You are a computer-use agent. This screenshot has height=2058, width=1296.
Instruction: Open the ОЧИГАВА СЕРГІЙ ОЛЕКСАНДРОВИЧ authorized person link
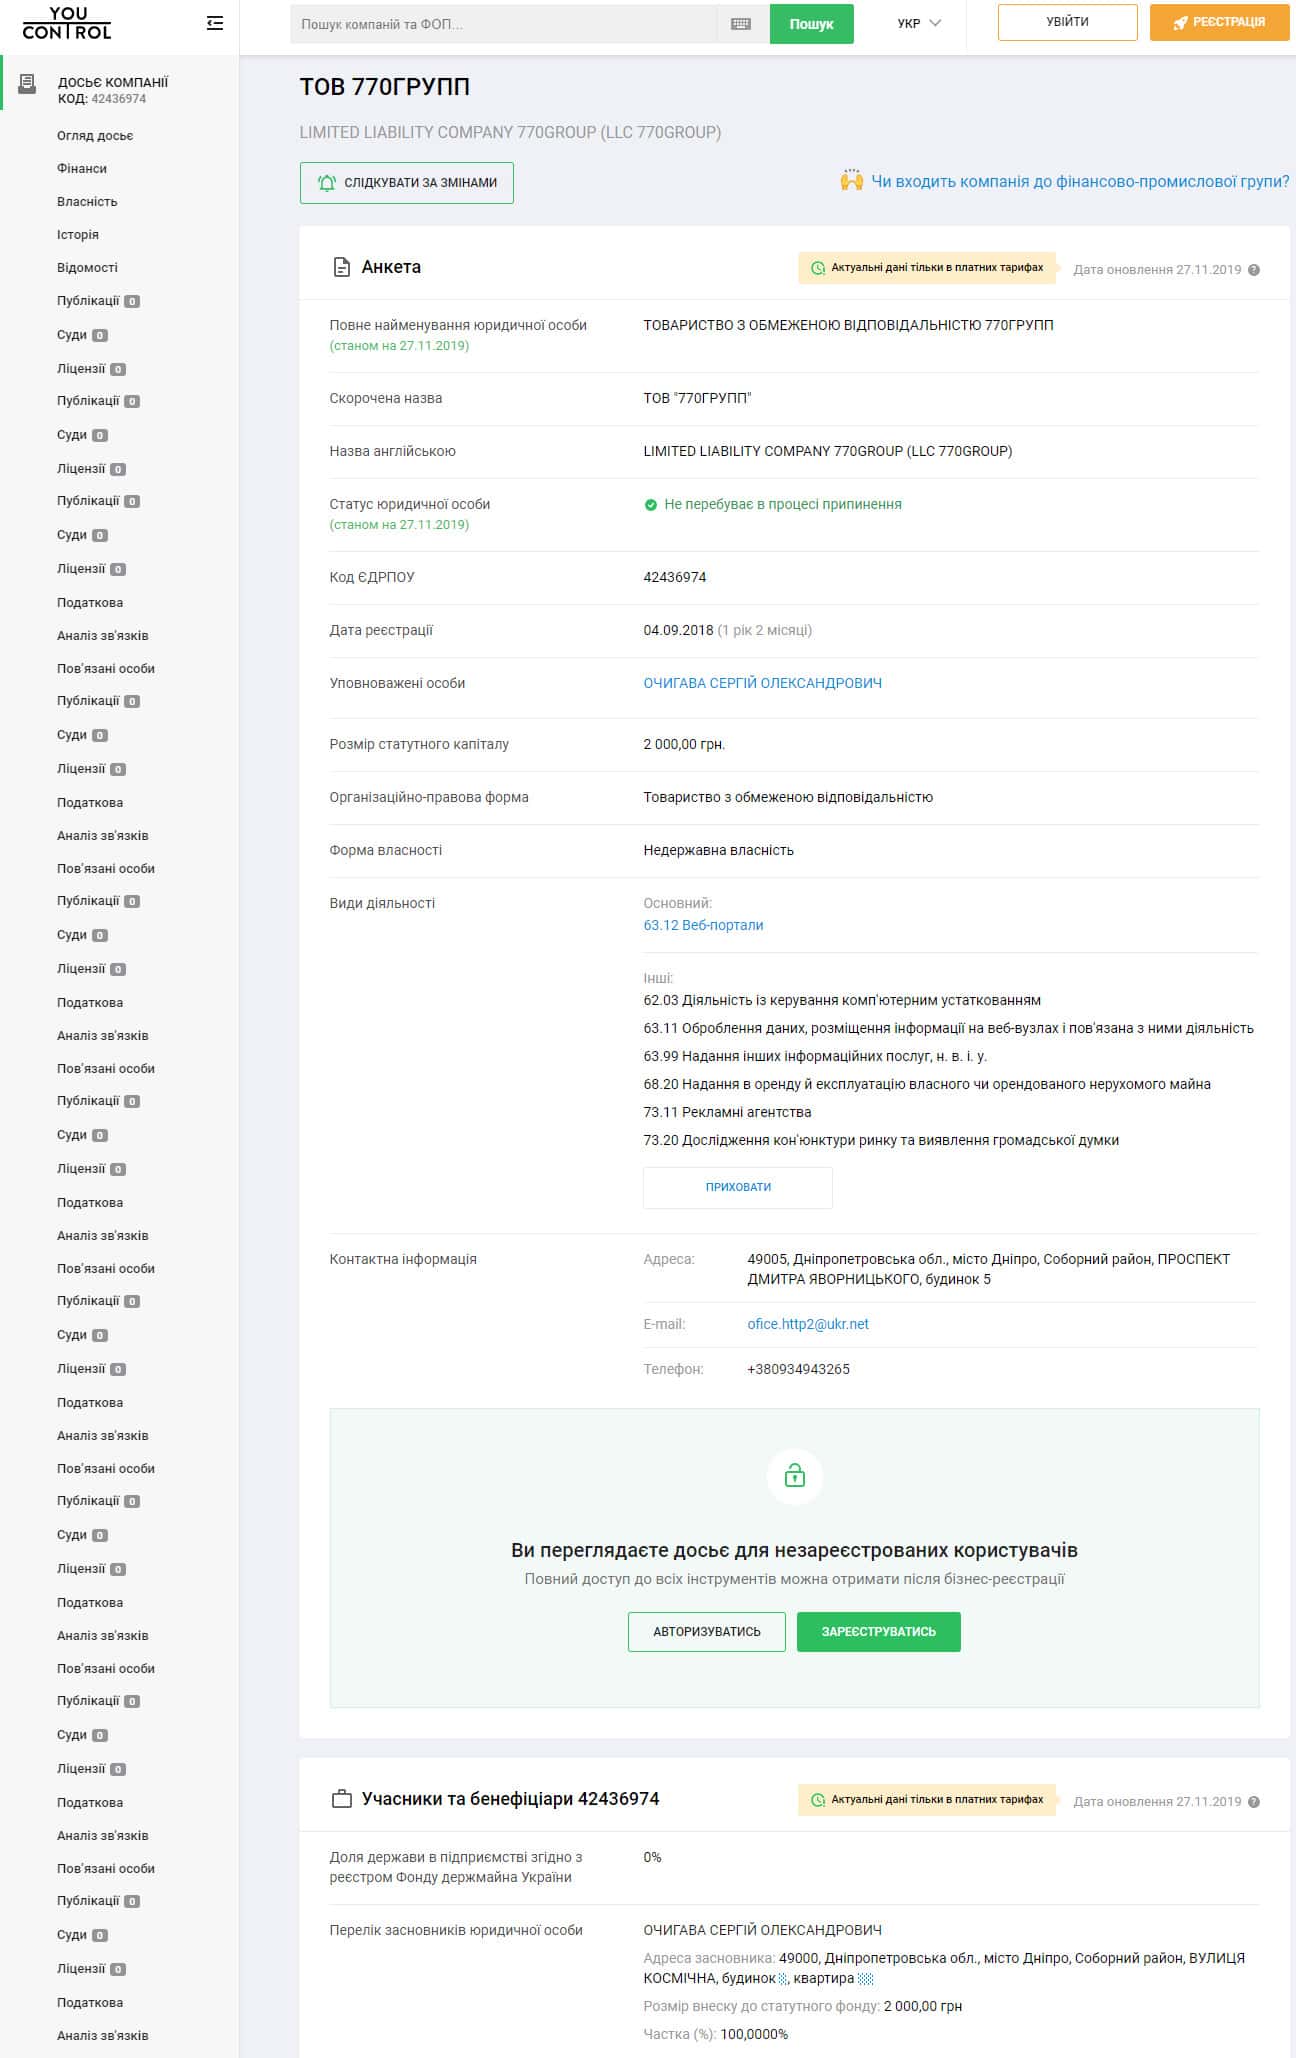762,684
